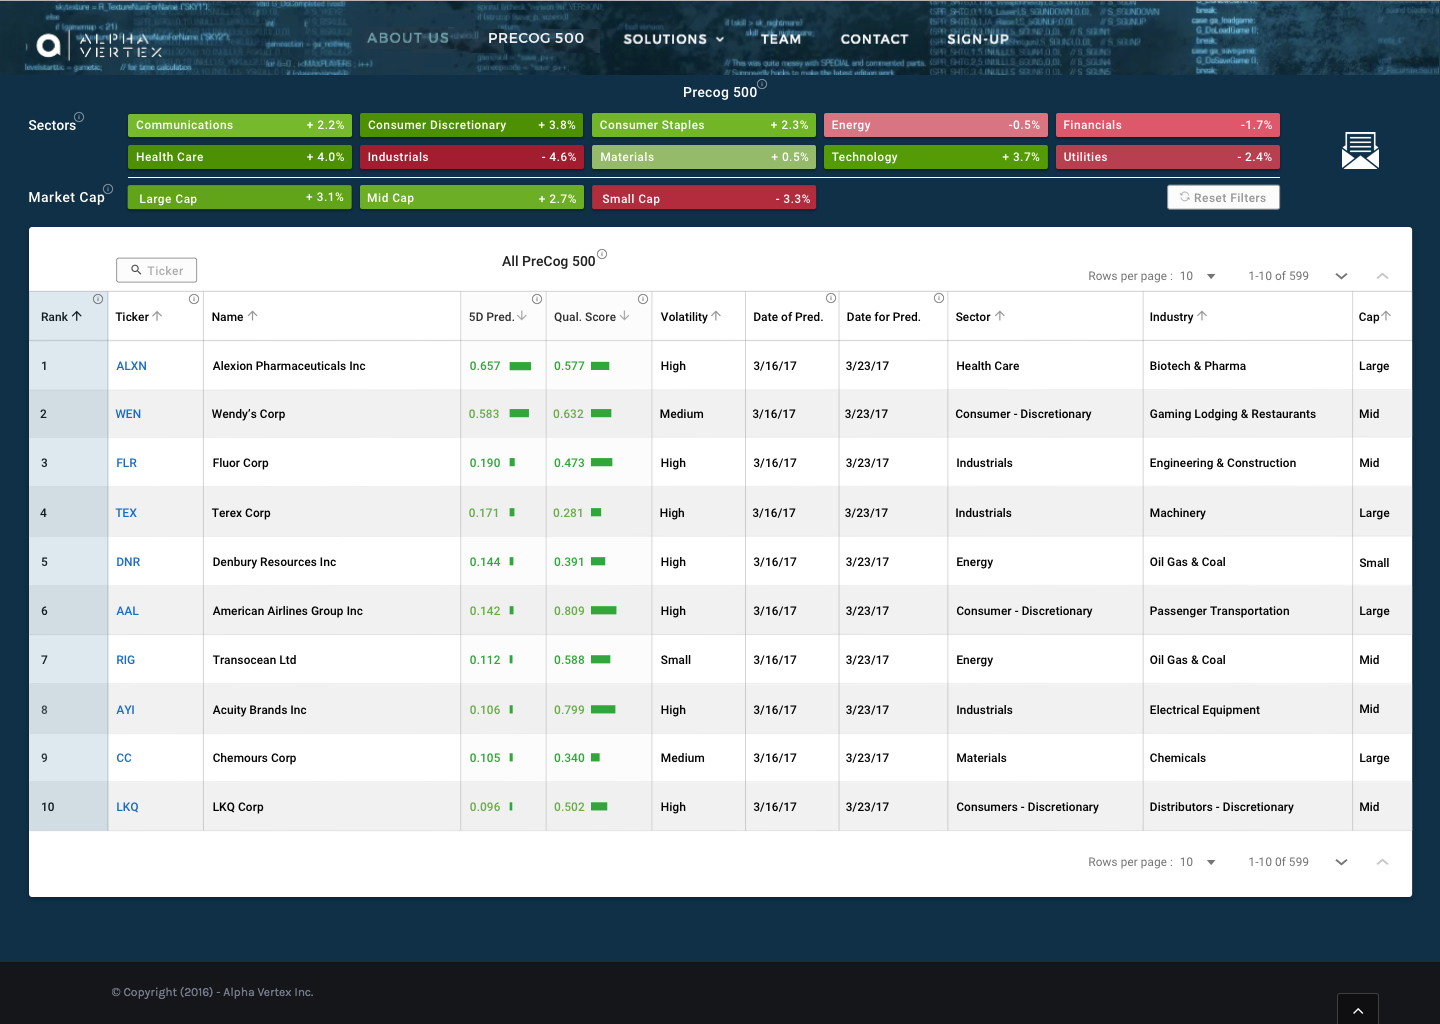Toggle Small Cap market cap filter
The width and height of the screenshot is (1440, 1024).
[704, 198]
